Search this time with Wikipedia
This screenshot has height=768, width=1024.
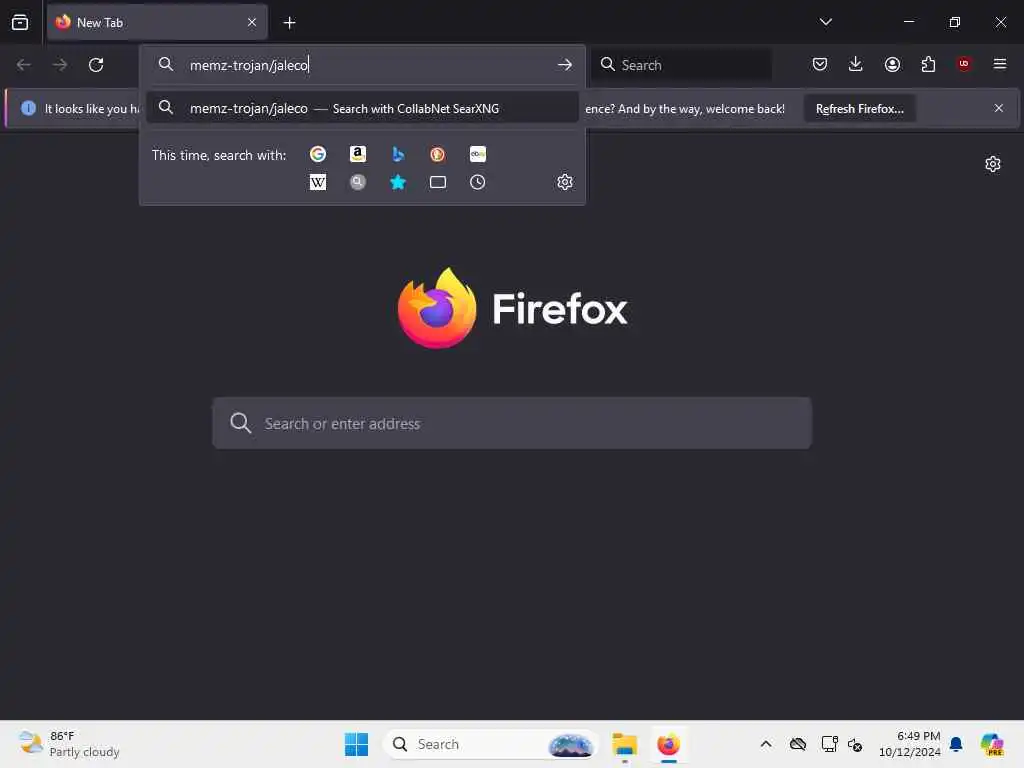[317, 182]
